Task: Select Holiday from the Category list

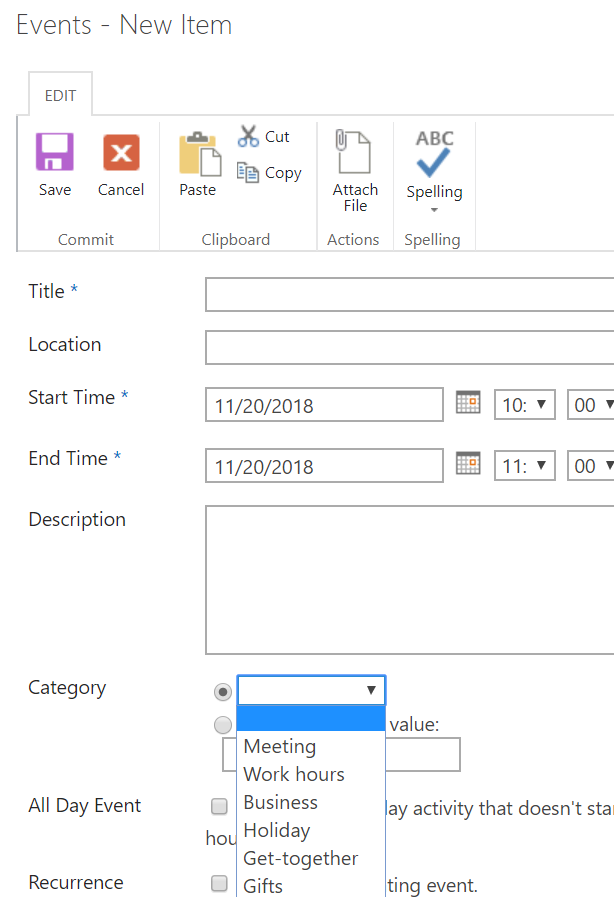Action: point(276,830)
